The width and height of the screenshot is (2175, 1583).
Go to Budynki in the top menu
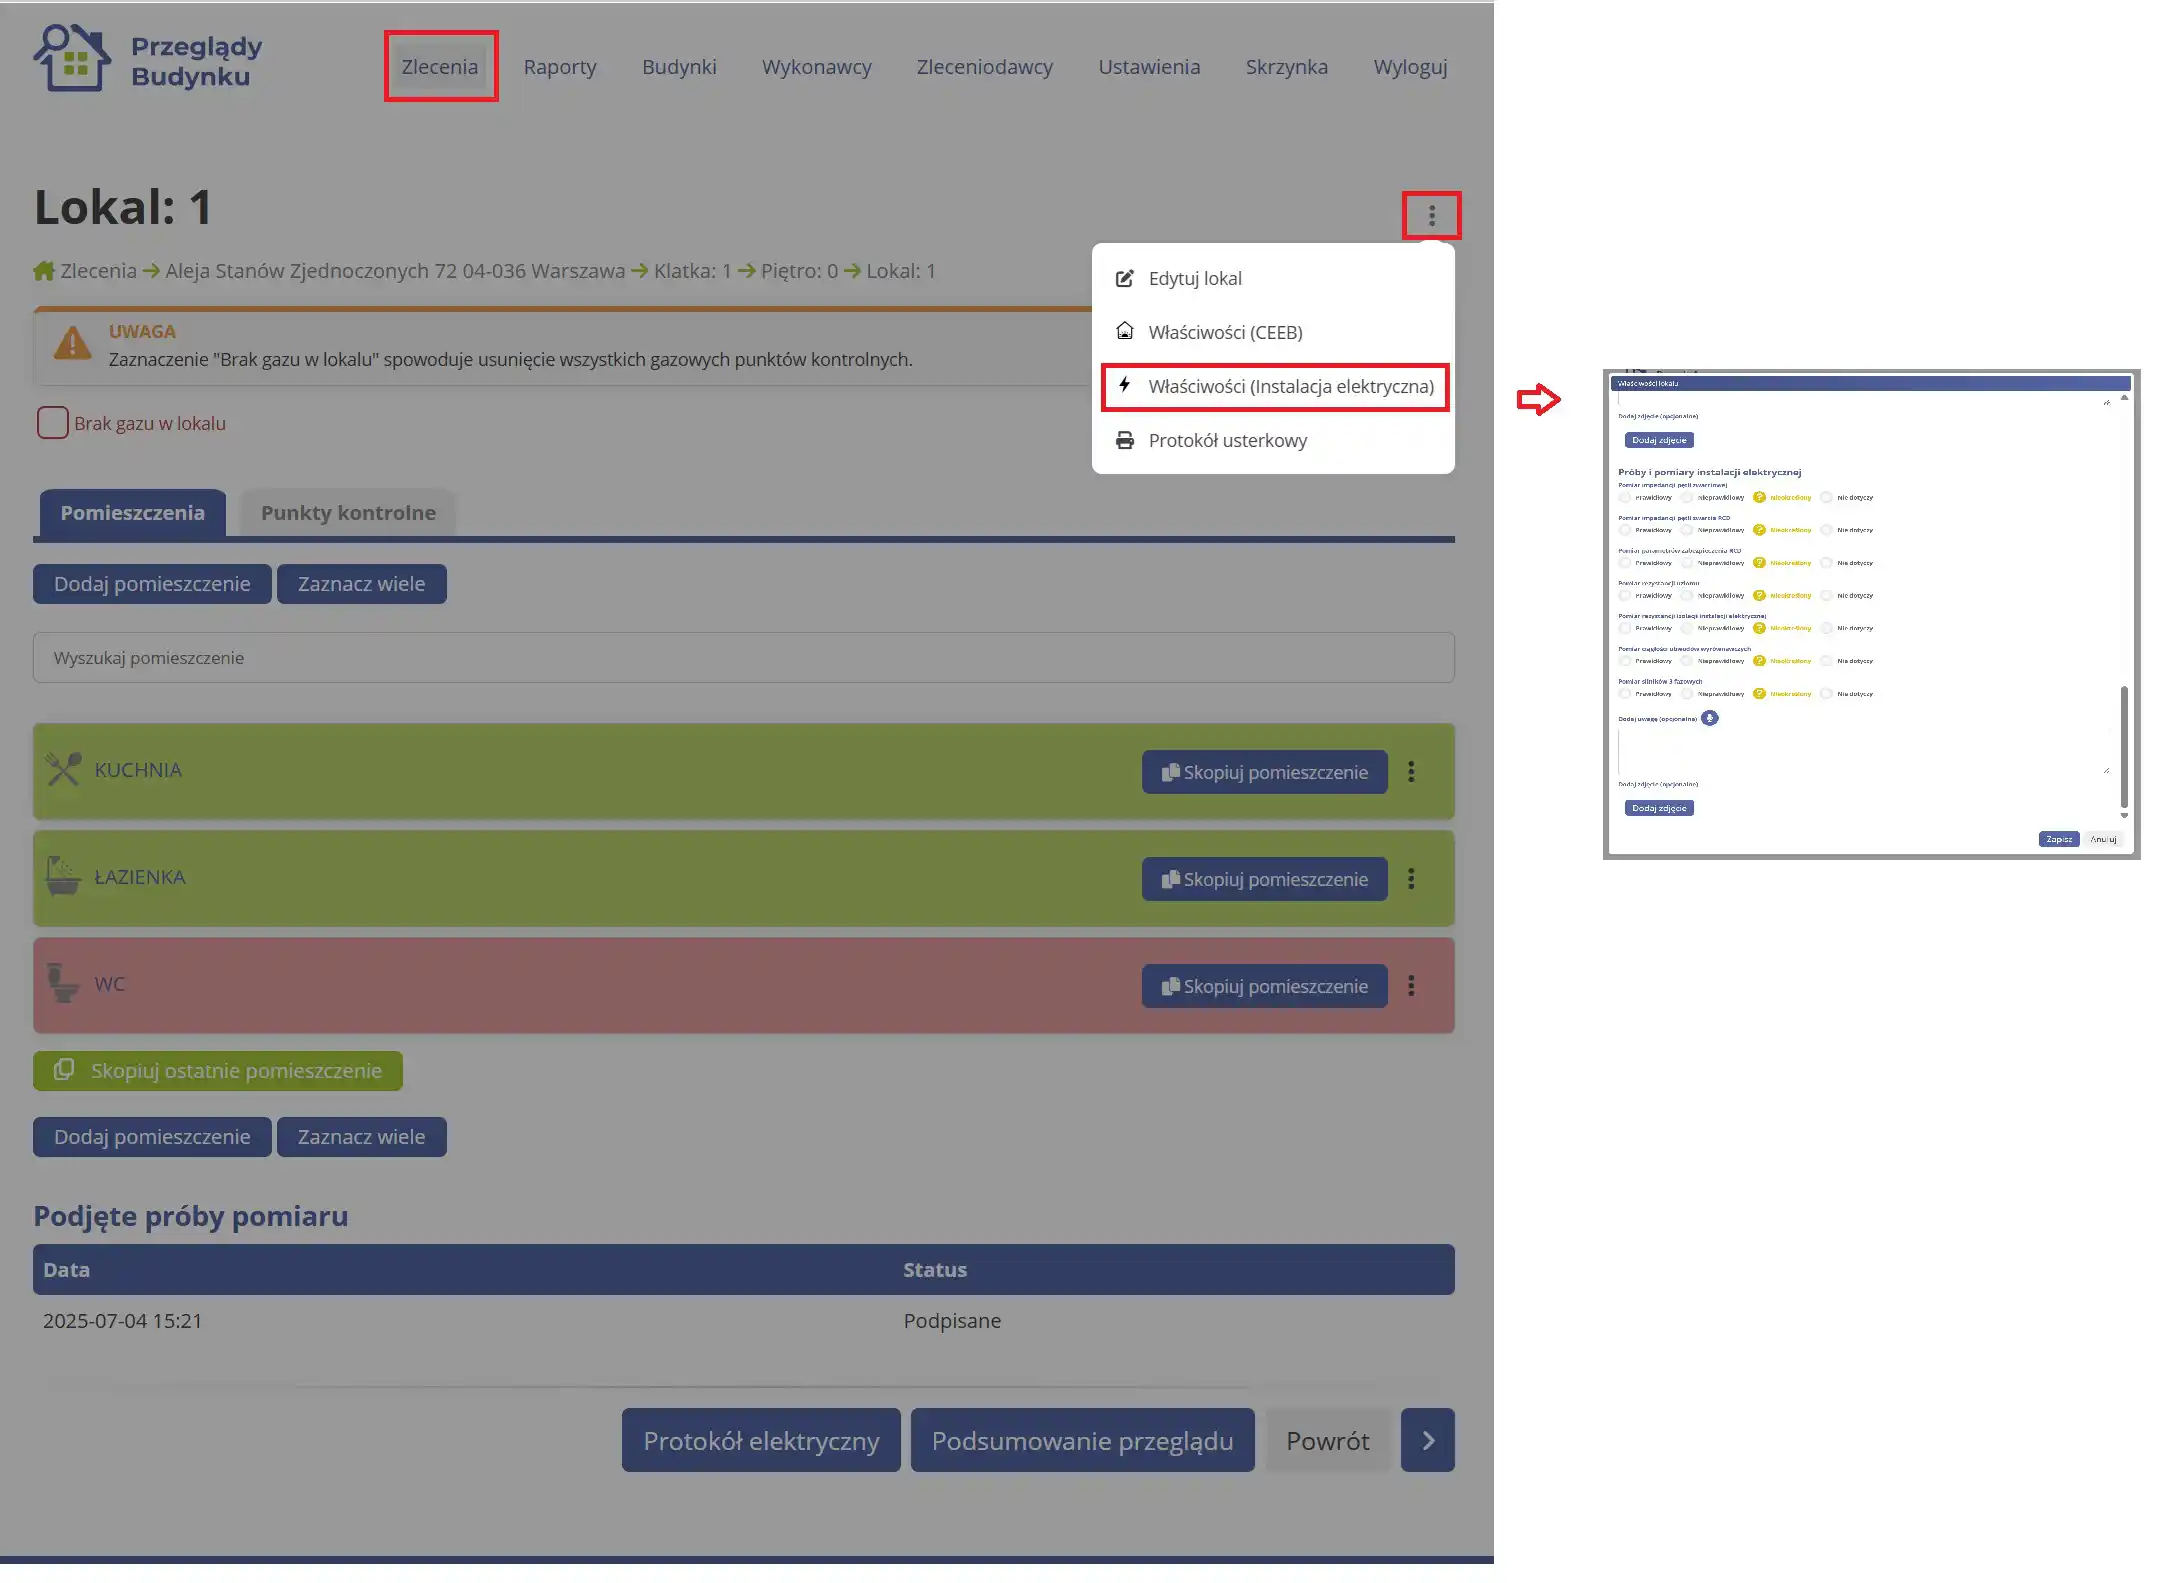point(679,66)
